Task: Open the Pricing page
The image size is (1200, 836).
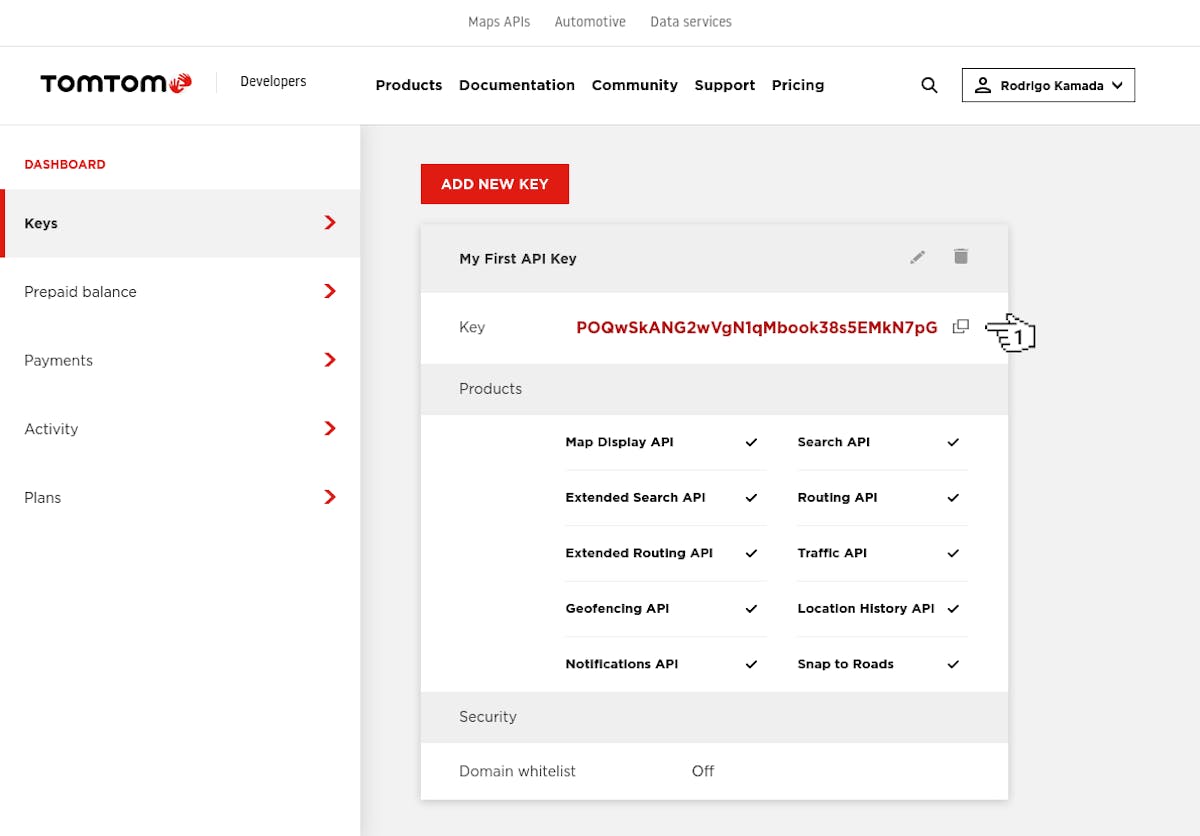Action: coord(797,85)
